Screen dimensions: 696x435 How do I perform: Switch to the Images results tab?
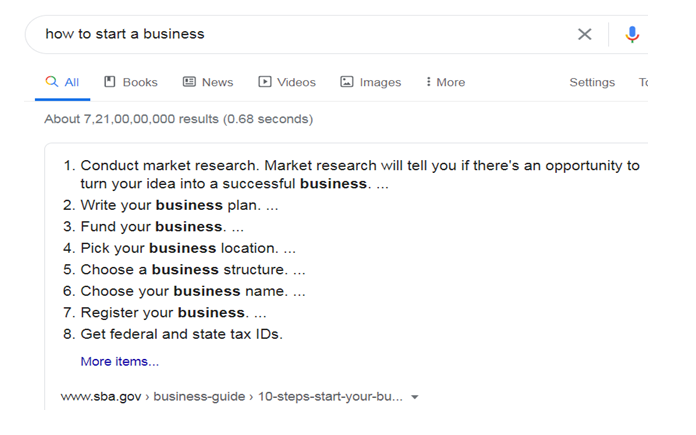371,82
